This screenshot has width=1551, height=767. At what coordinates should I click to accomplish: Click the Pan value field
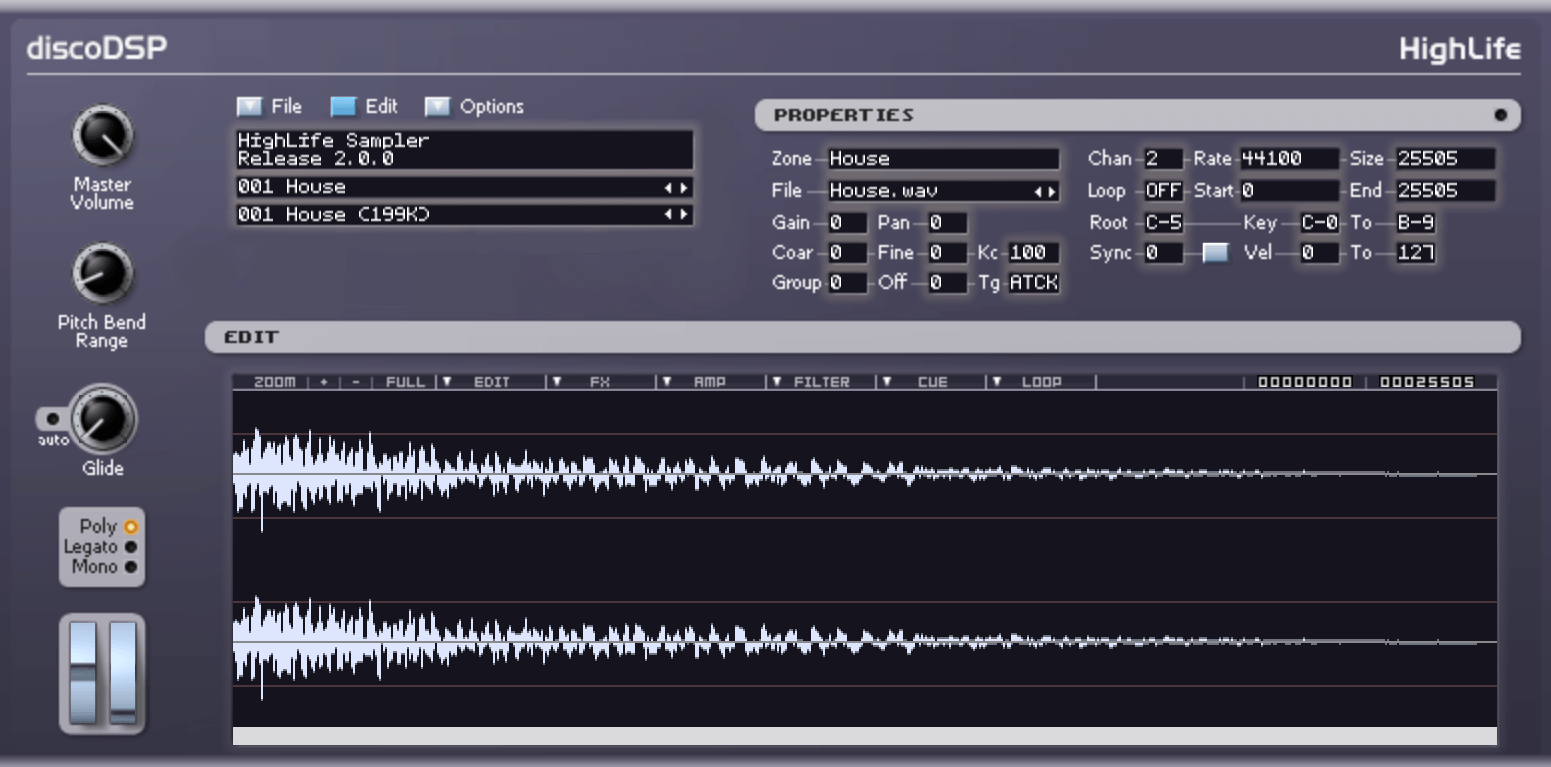pos(947,223)
